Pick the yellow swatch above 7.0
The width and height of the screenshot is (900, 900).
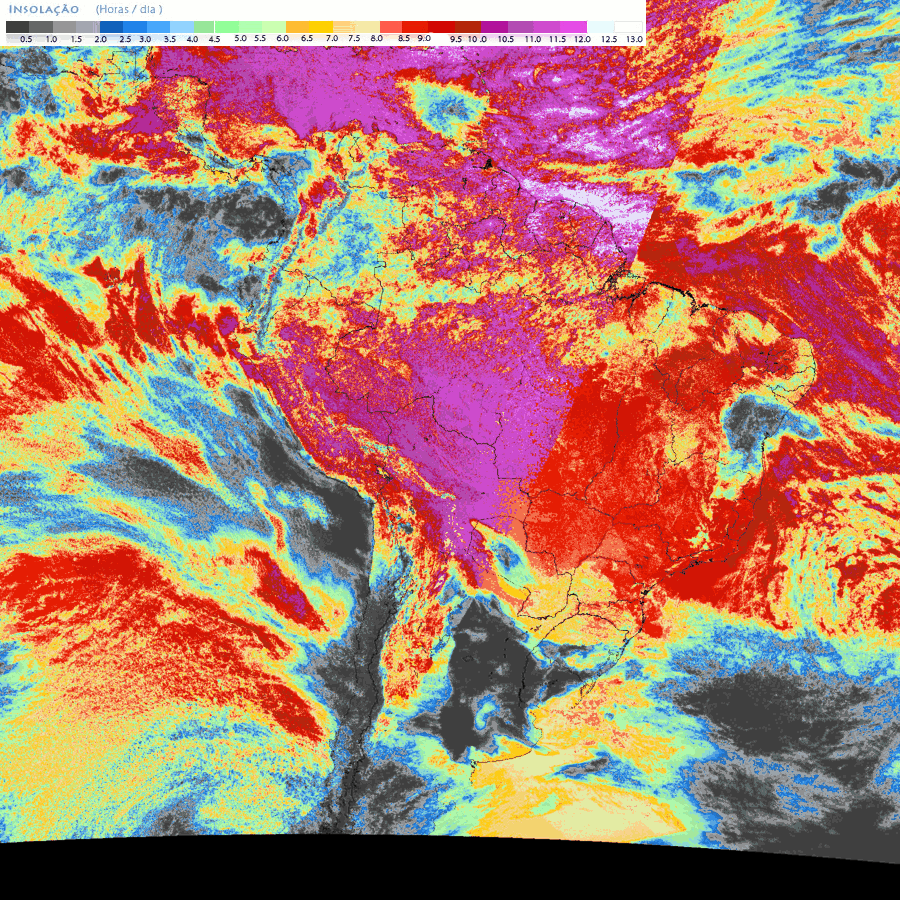click(x=321, y=27)
